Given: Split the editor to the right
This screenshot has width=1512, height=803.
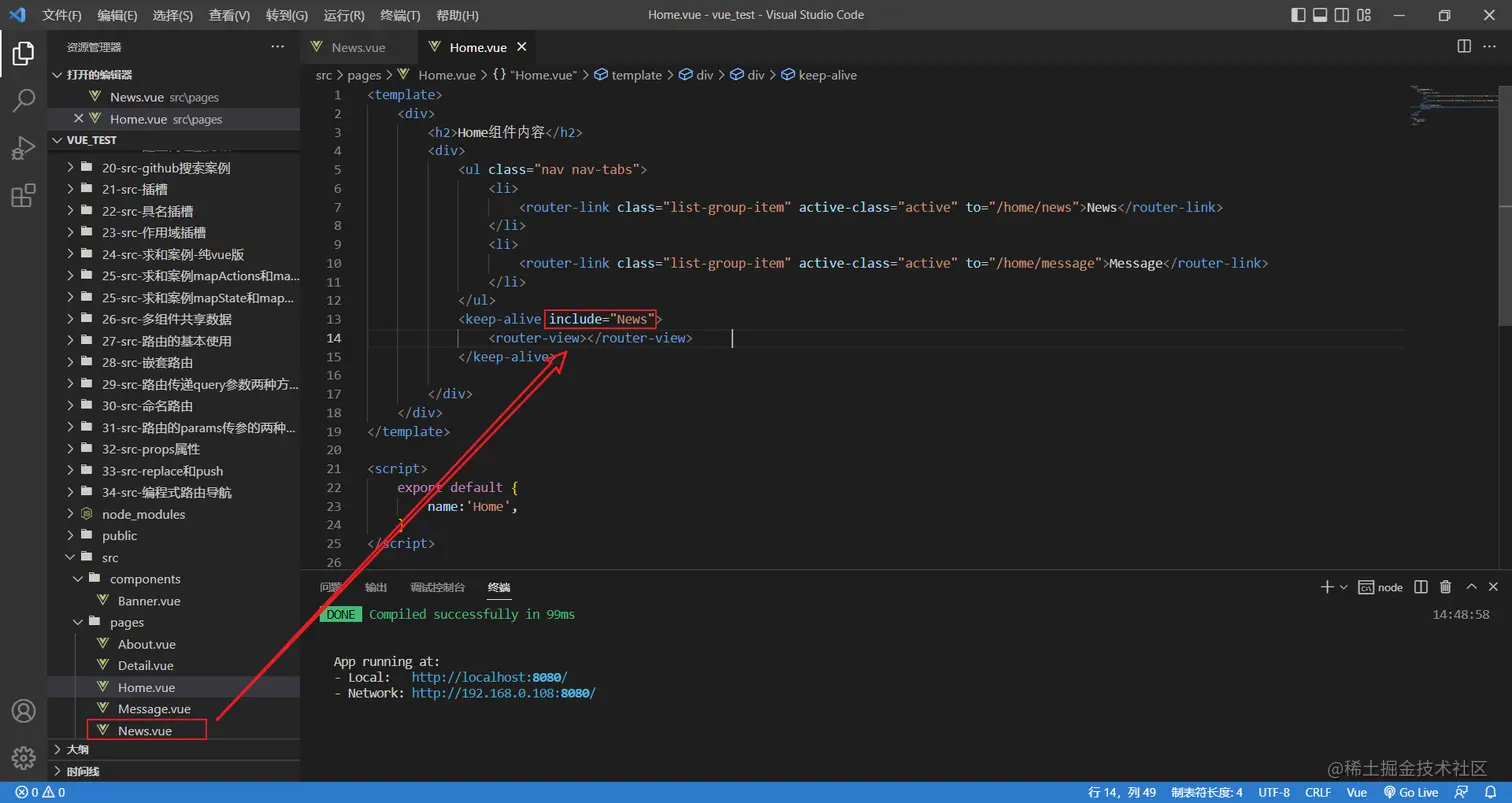Looking at the screenshot, I should (x=1464, y=46).
